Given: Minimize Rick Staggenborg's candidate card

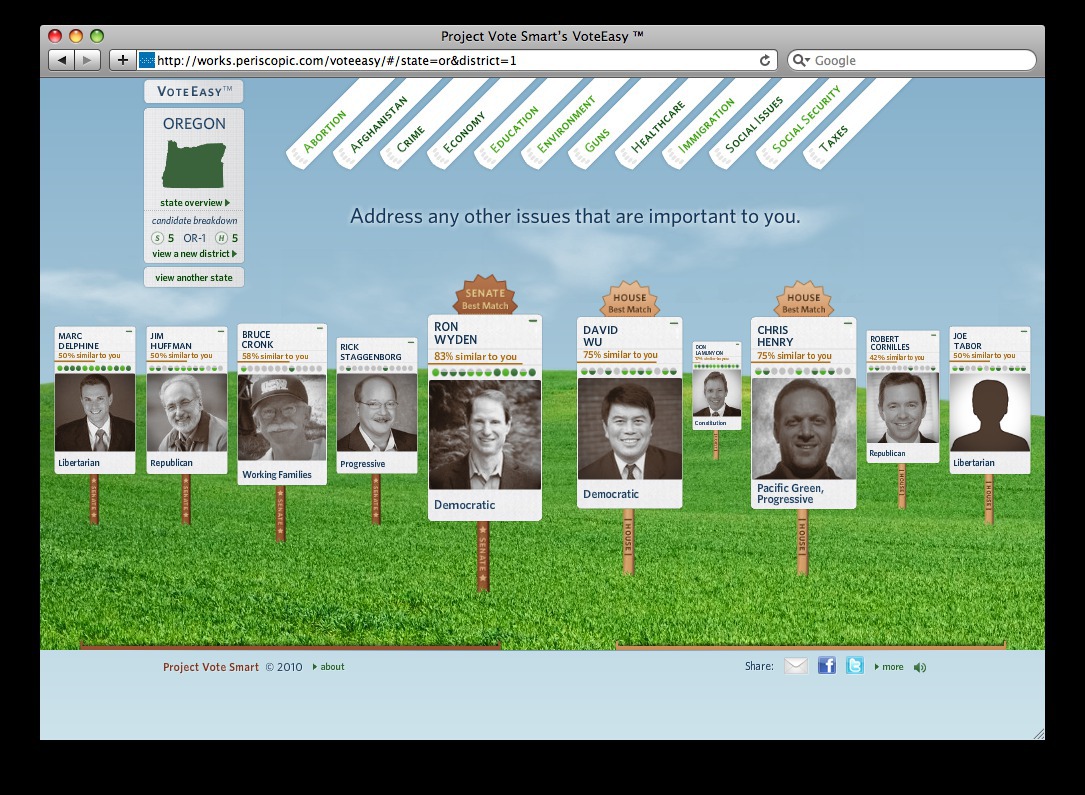Looking at the screenshot, I should [x=411, y=342].
